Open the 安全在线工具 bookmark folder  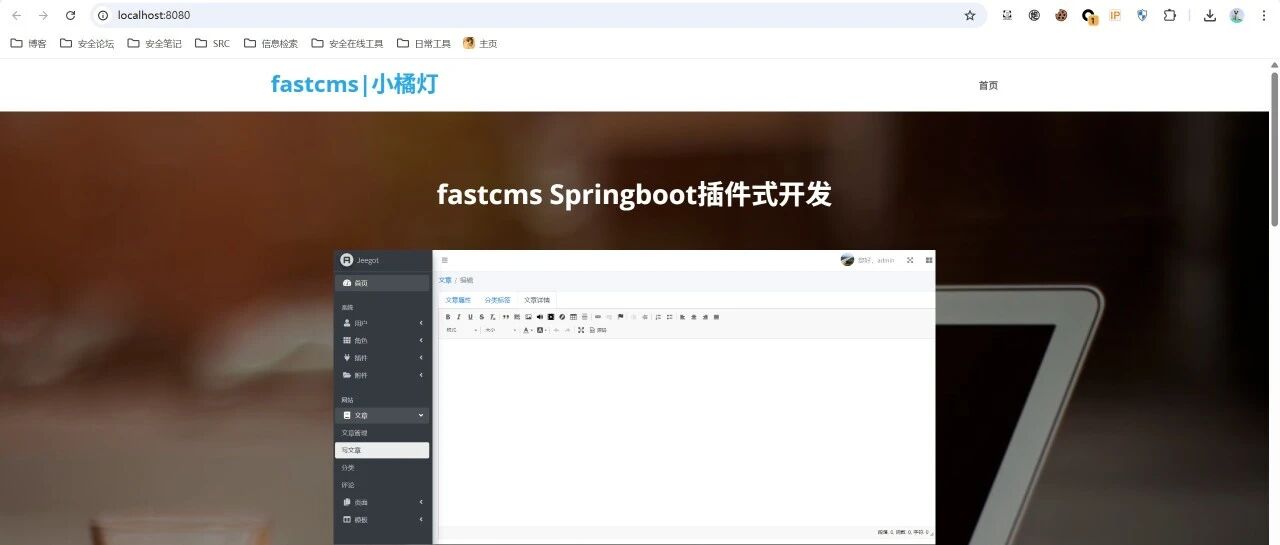[347, 43]
